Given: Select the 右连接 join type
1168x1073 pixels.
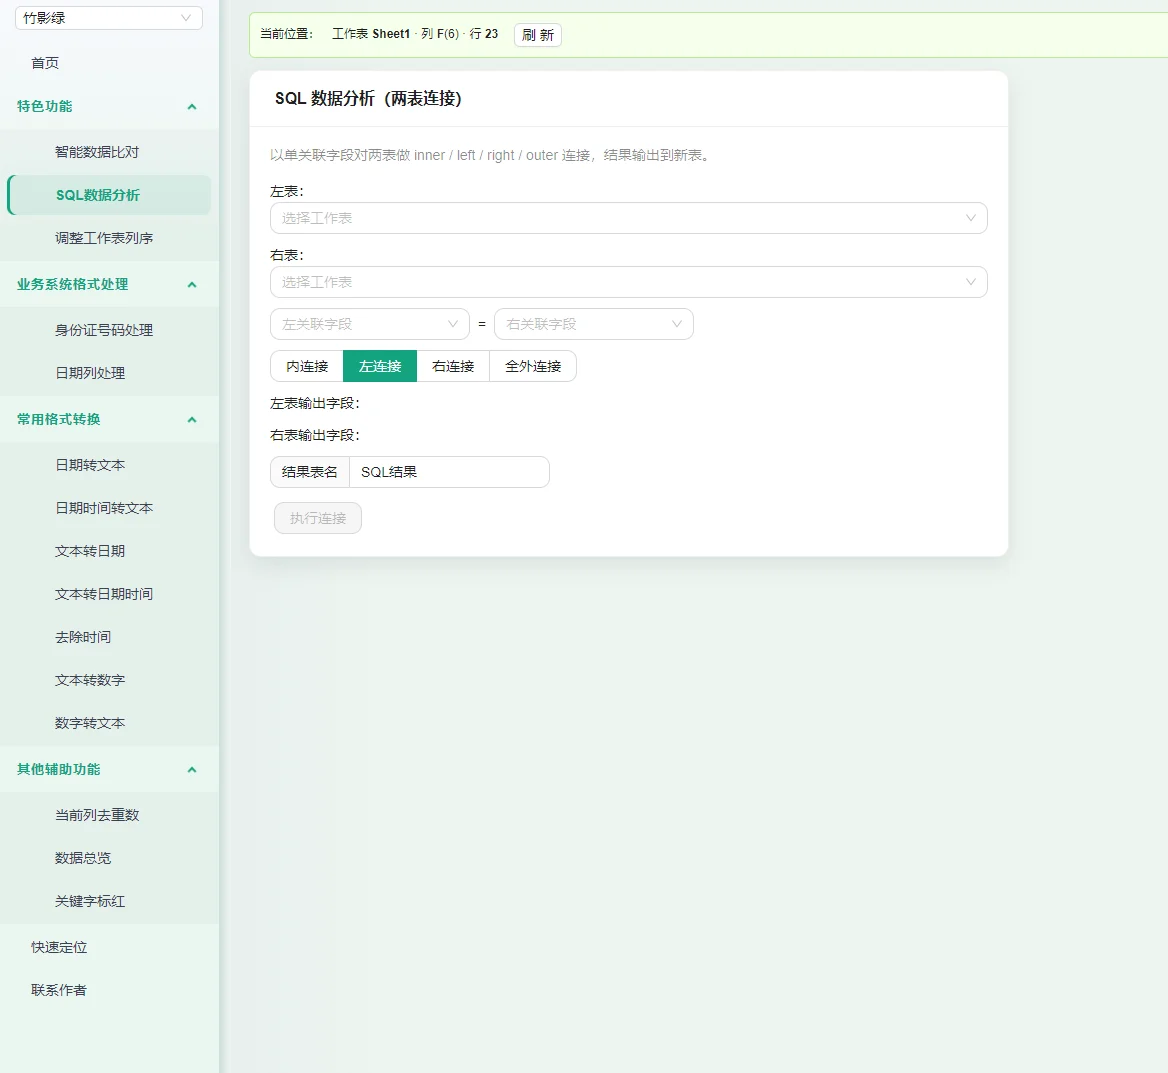Looking at the screenshot, I should point(453,367).
